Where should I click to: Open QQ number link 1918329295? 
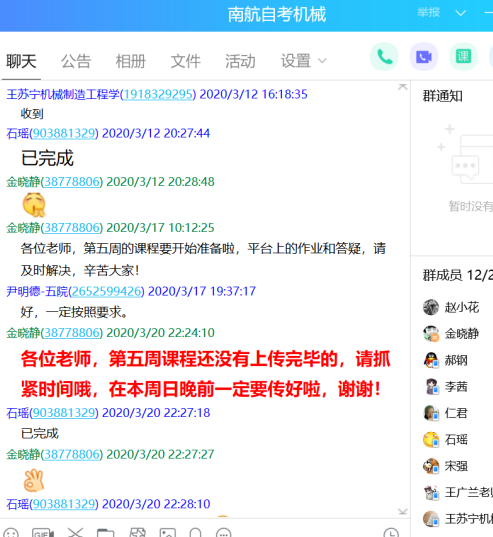point(158,94)
